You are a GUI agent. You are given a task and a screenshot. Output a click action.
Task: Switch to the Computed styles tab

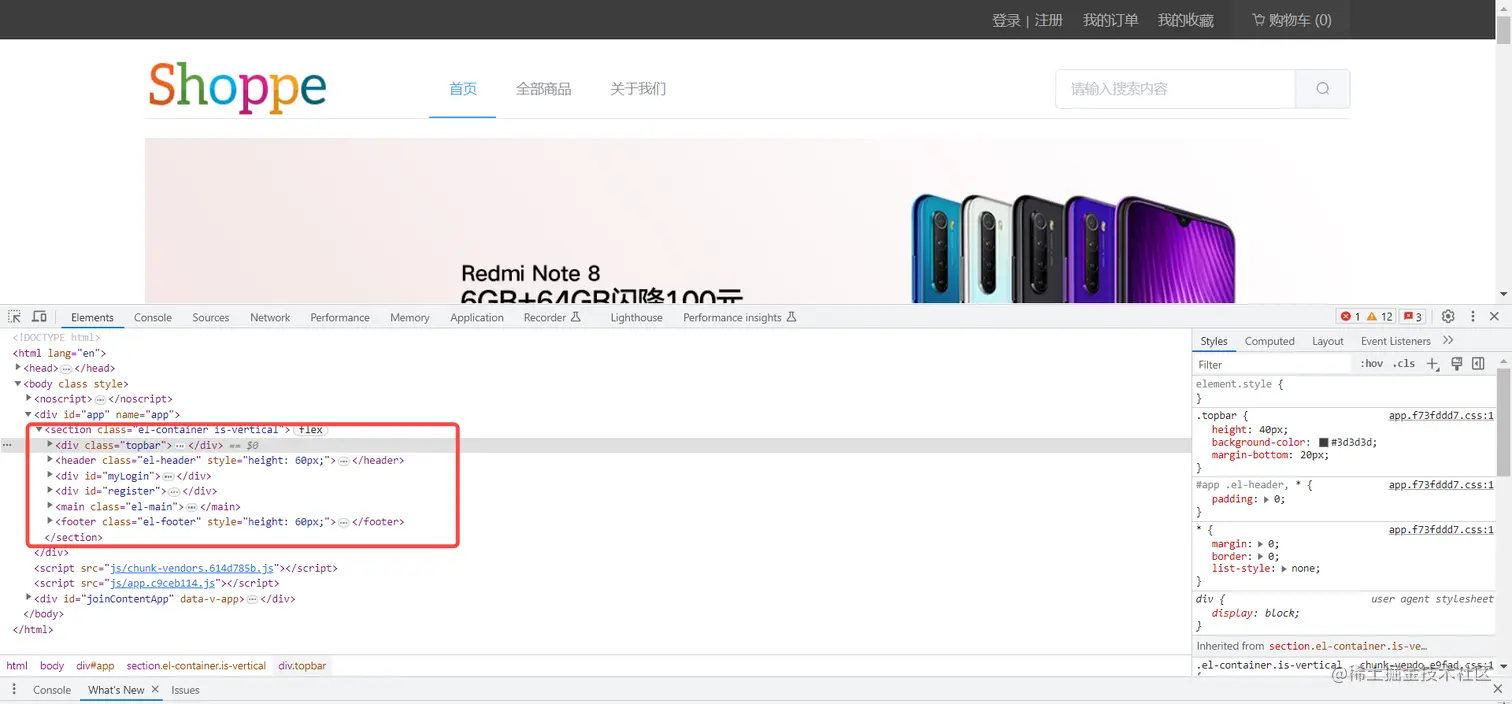click(1270, 341)
